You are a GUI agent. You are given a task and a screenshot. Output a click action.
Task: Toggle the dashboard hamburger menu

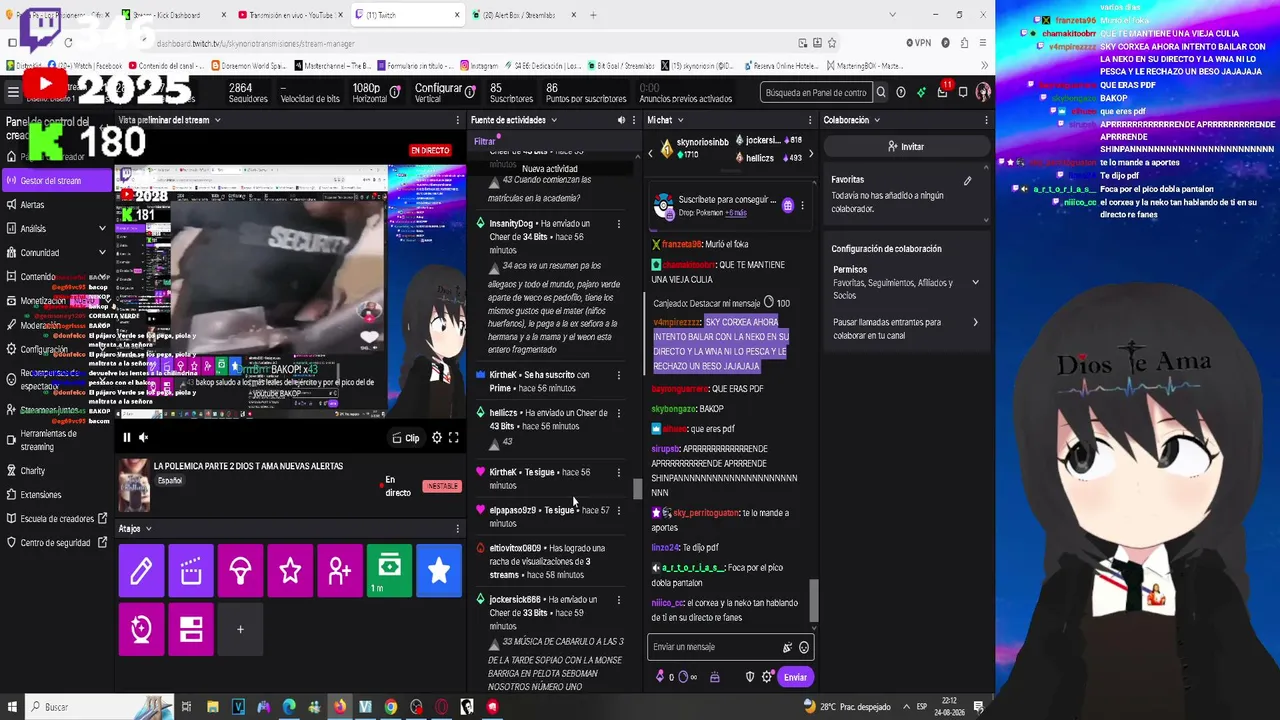[13, 92]
